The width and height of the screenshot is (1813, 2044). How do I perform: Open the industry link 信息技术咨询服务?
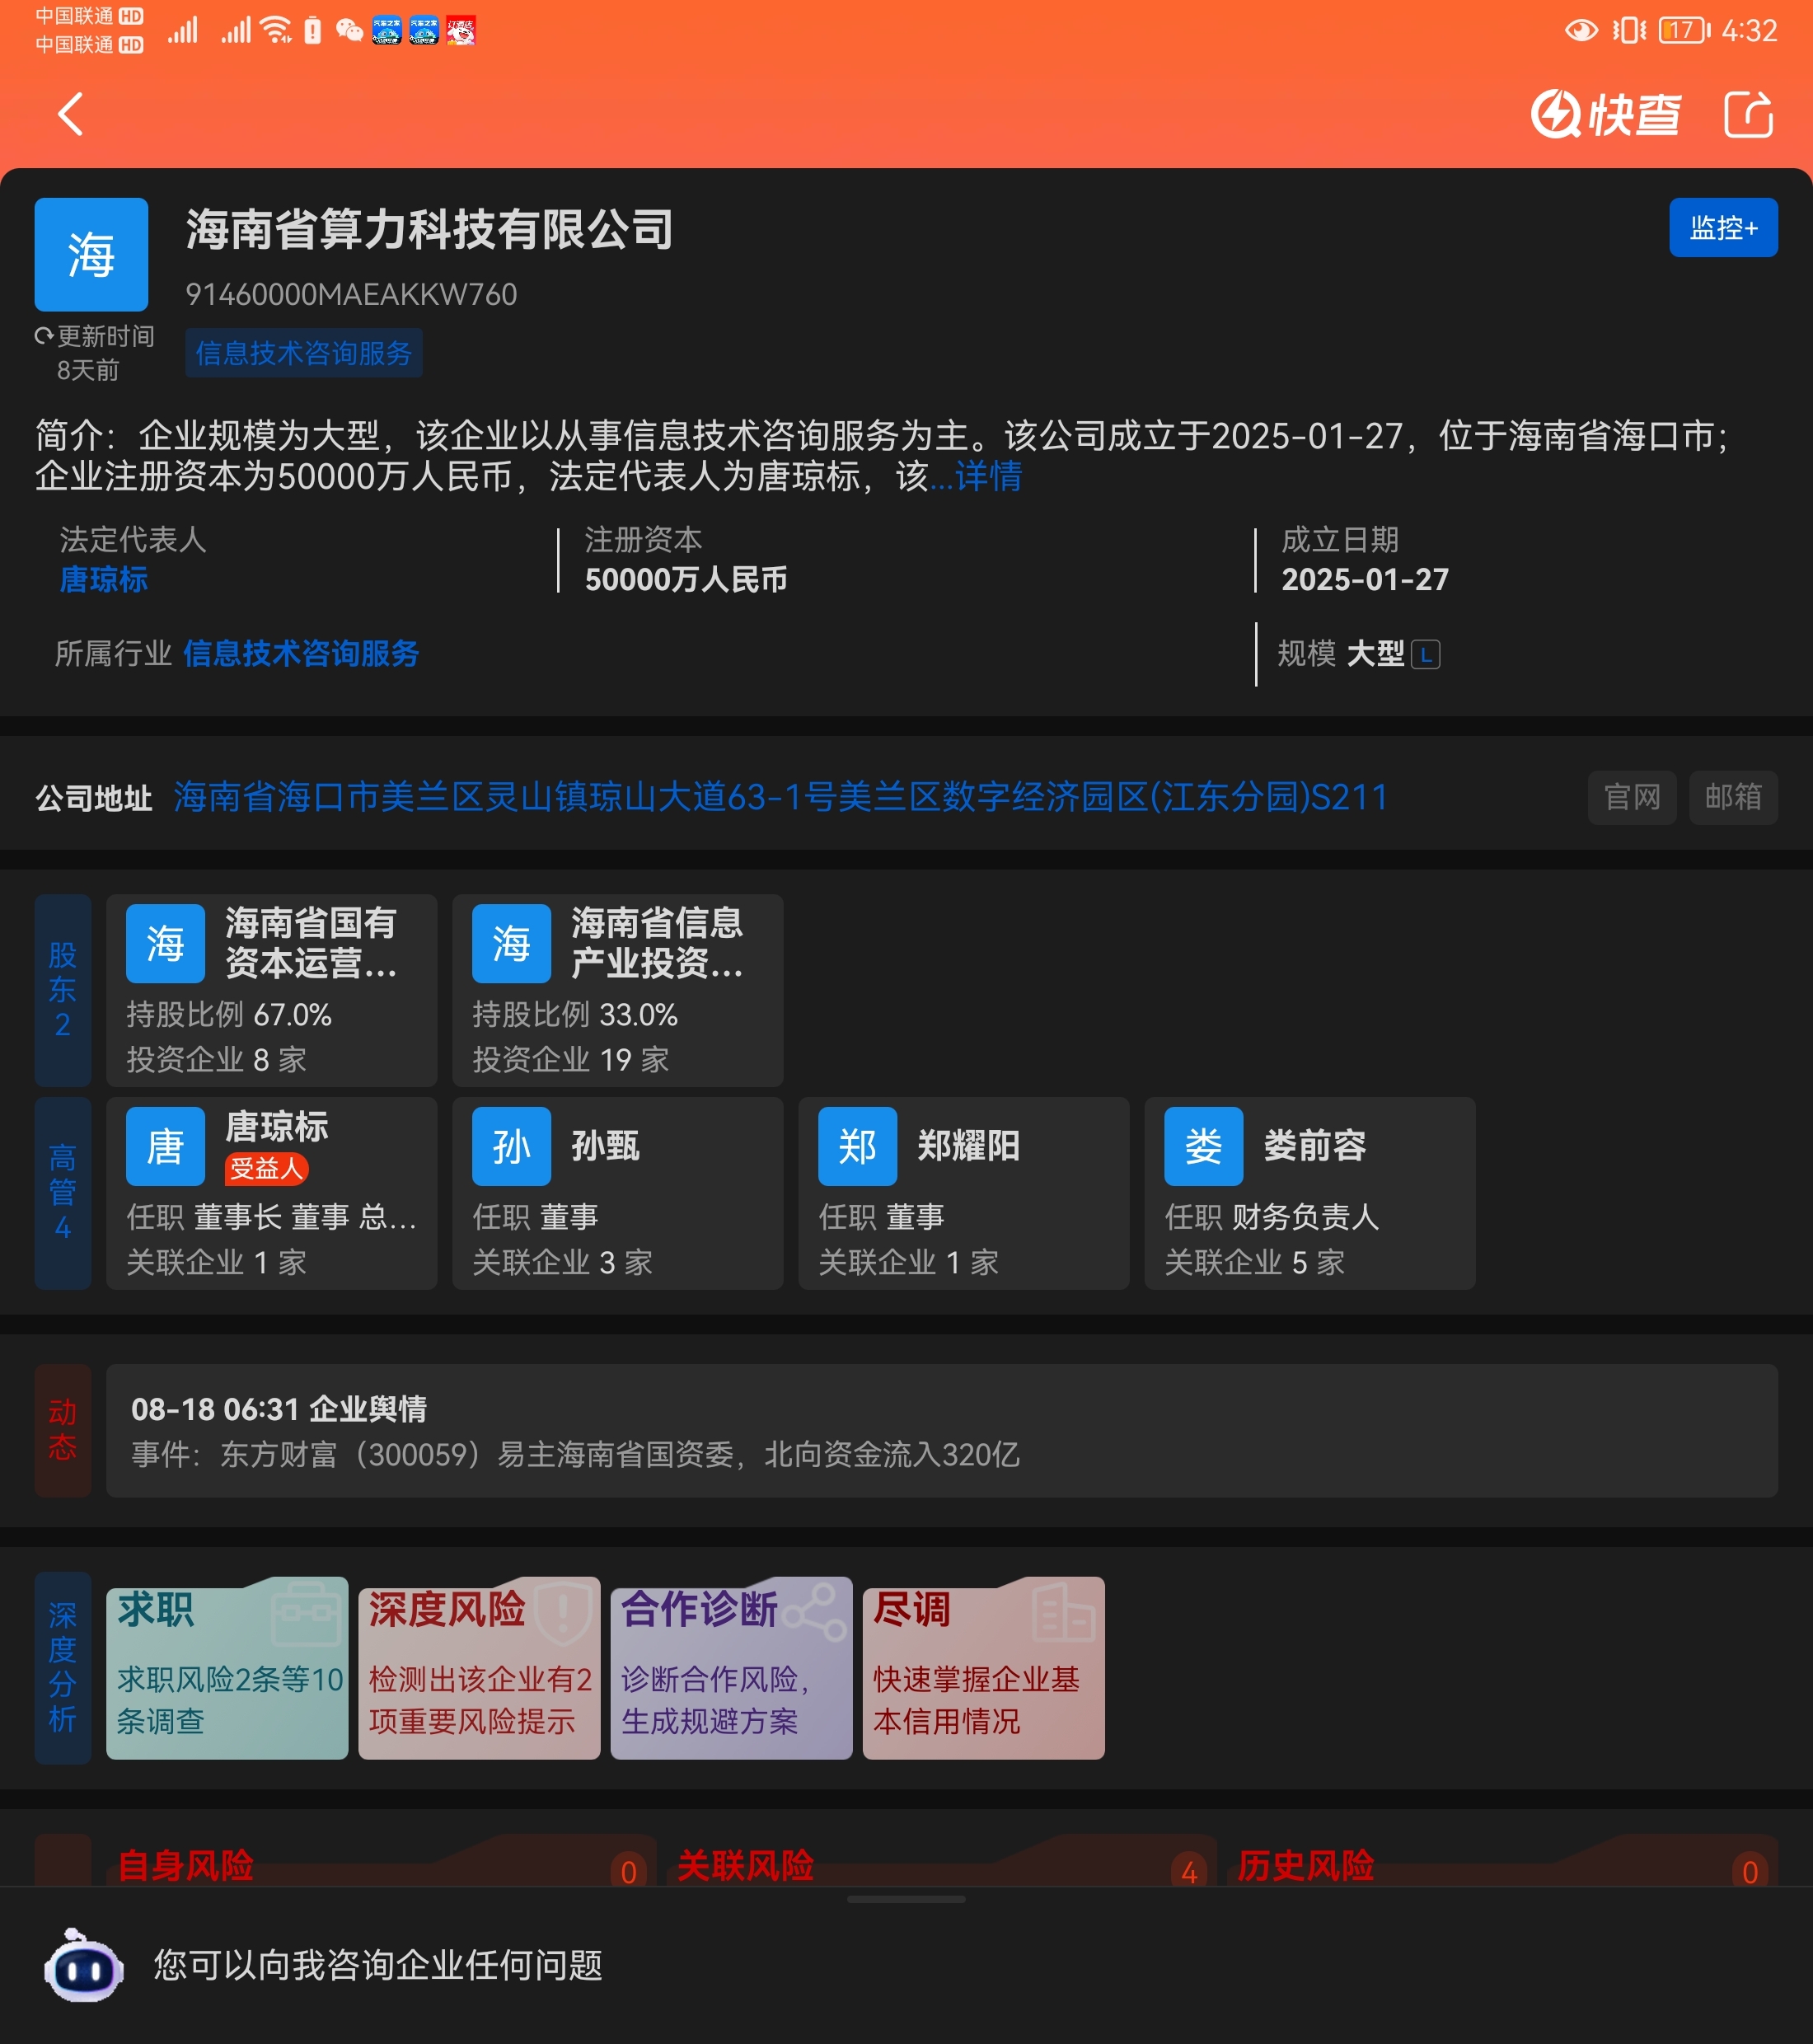301,653
